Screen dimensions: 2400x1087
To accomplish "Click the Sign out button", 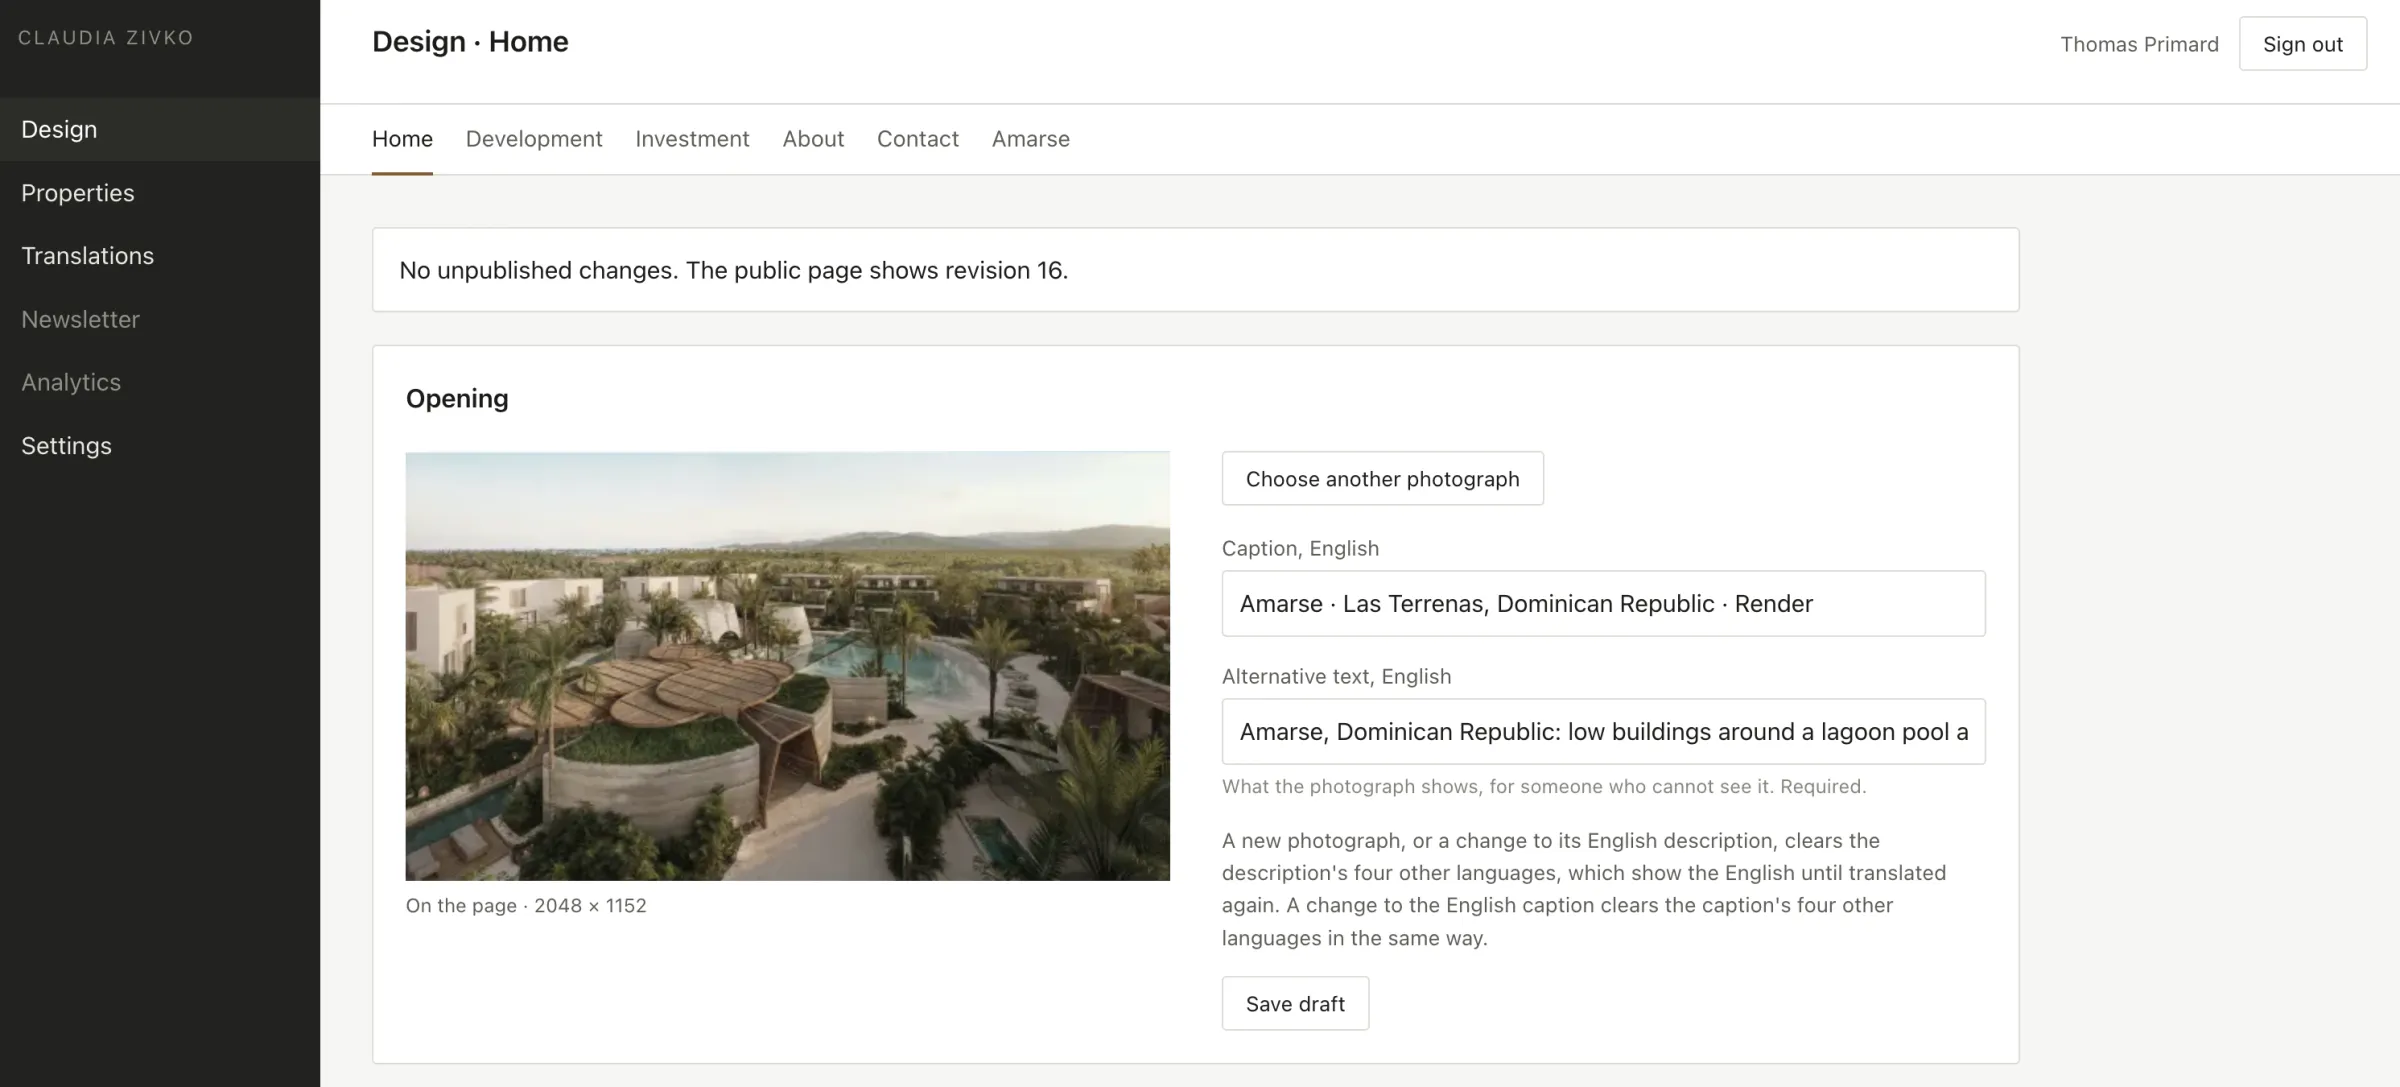I will 2303,44.
